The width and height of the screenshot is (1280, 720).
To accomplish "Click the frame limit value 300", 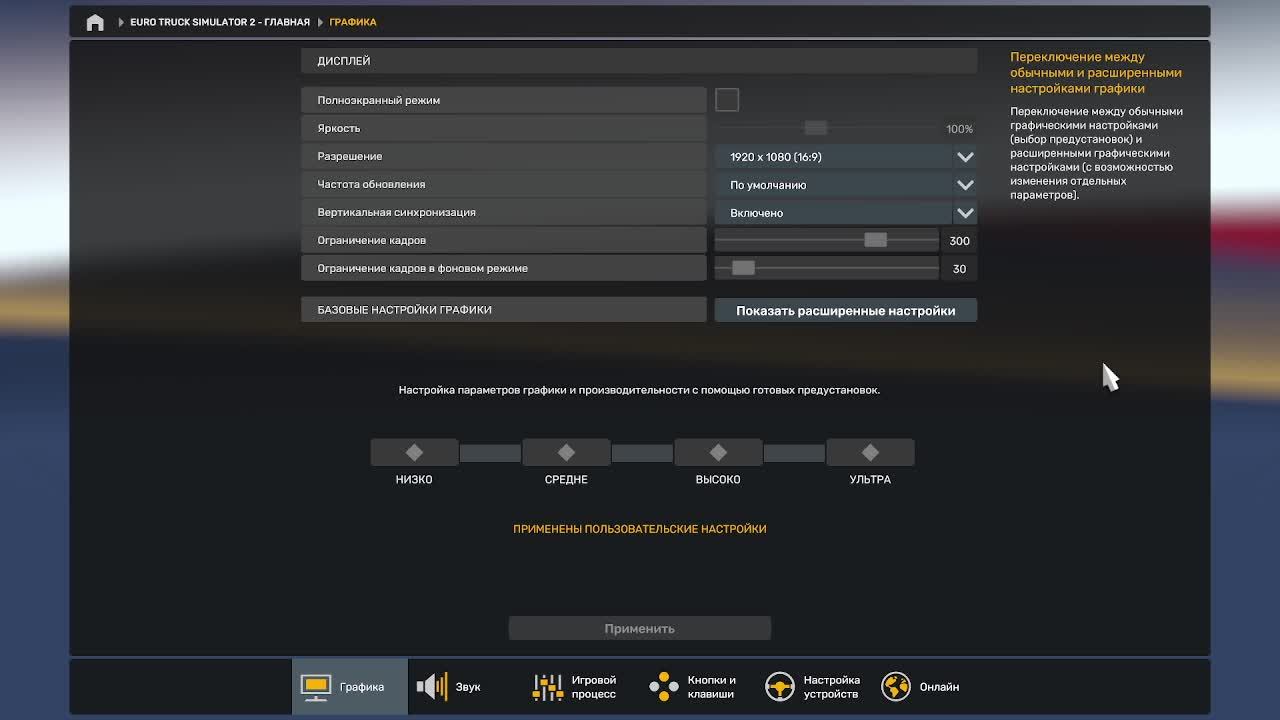I will (960, 241).
